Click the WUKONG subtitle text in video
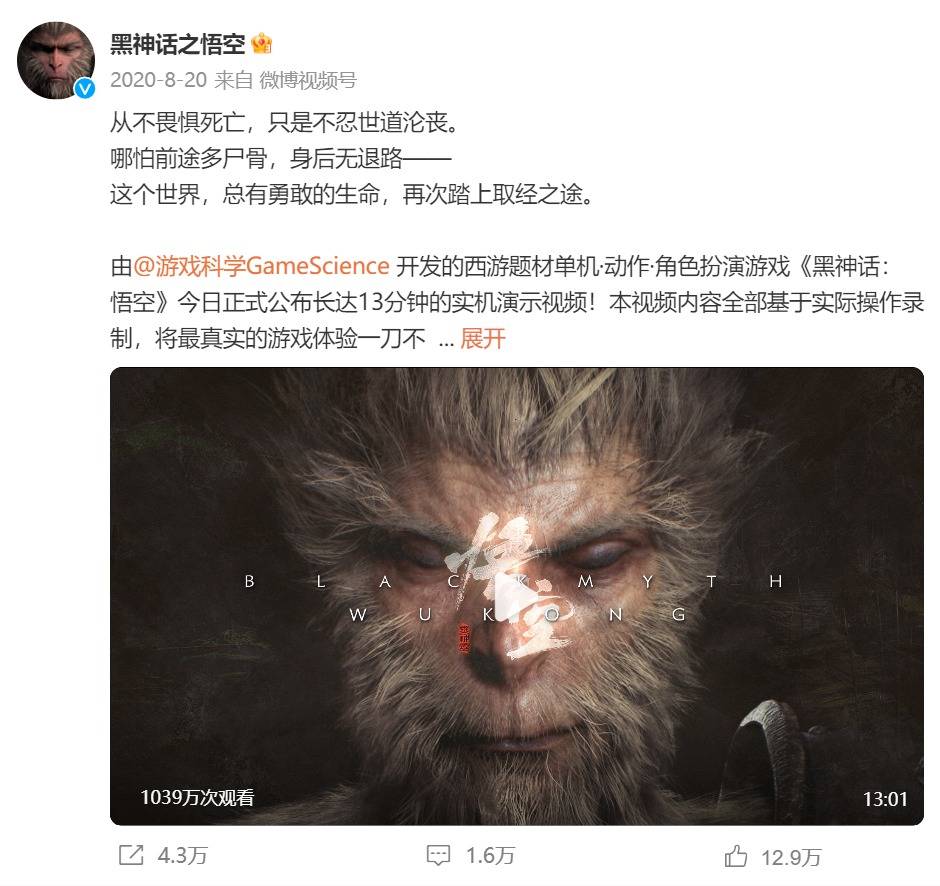 point(517,614)
